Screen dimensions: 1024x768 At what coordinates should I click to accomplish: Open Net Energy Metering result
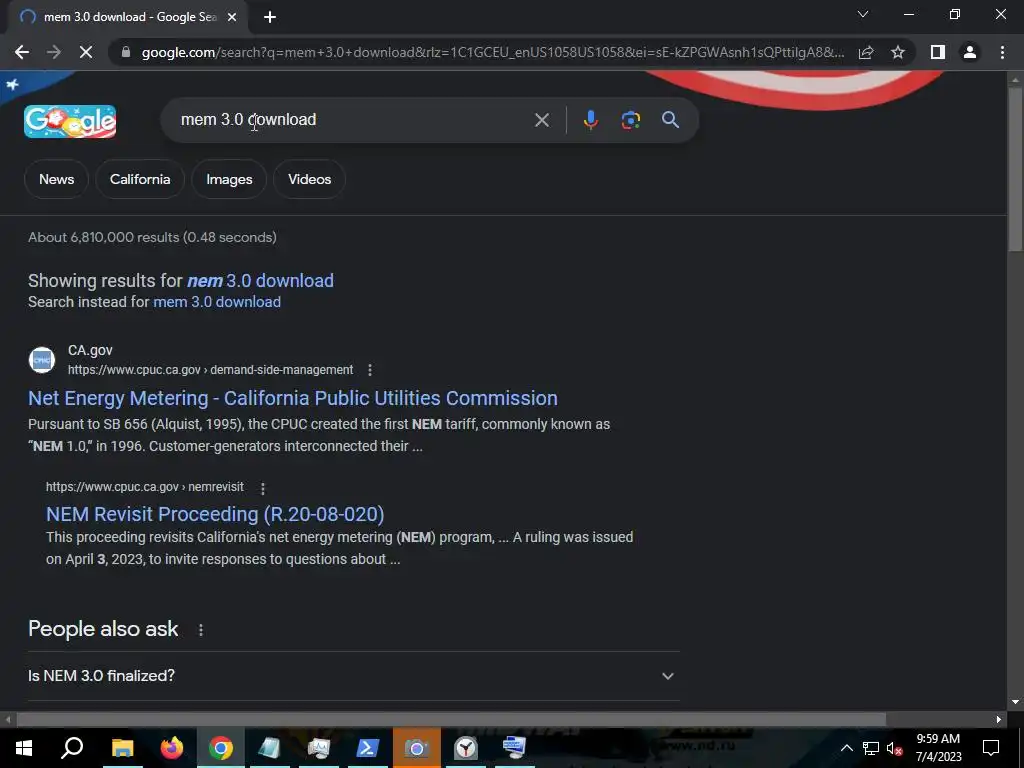(293, 398)
